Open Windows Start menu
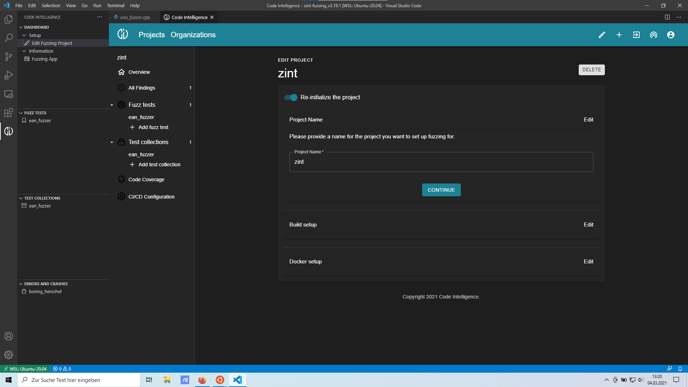 click(8, 380)
